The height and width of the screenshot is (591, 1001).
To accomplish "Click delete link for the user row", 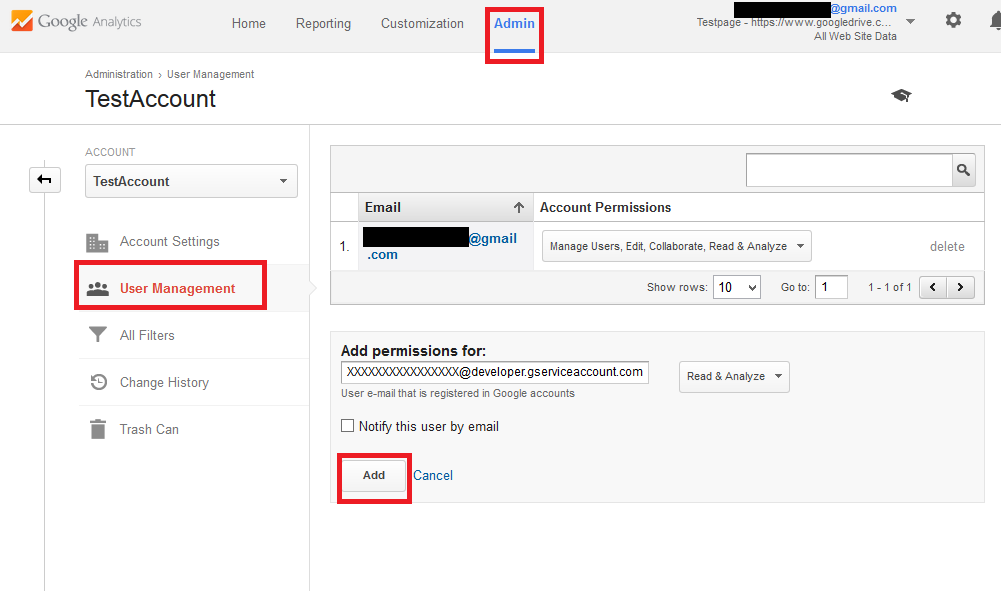I will (947, 247).
